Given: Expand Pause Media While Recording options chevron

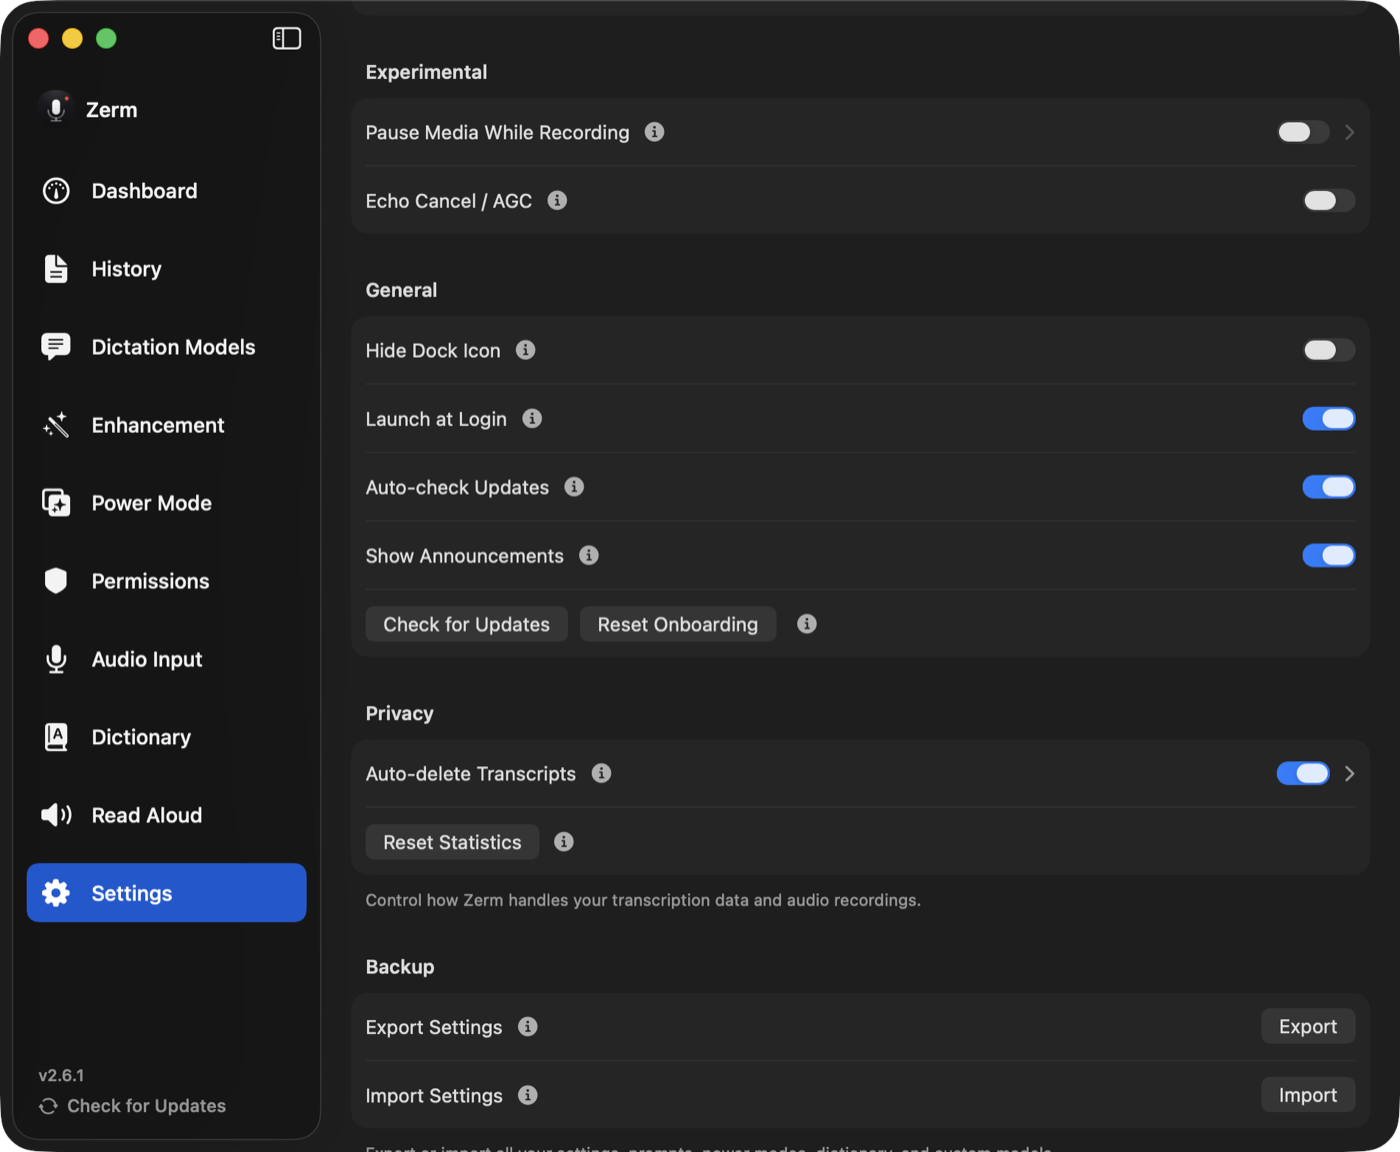Looking at the screenshot, I should [1350, 132].
